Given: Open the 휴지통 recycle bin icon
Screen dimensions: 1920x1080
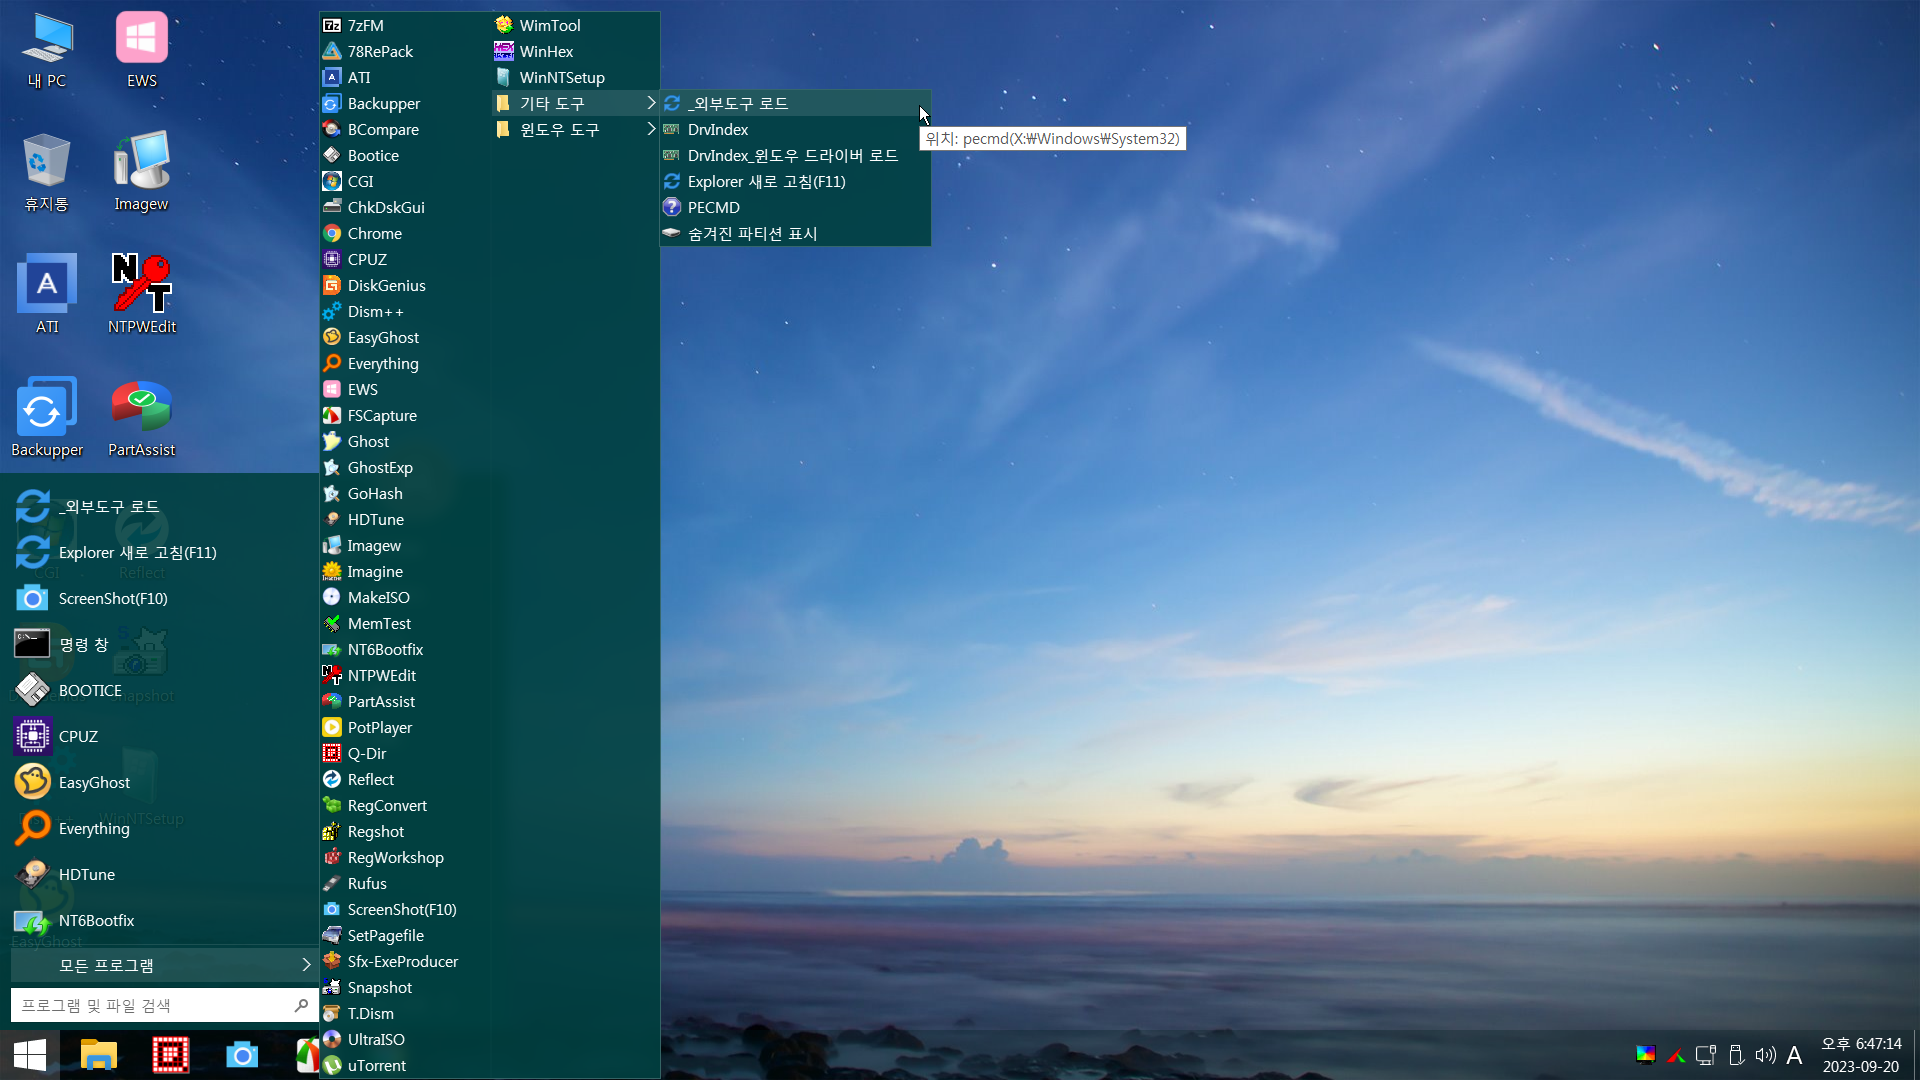Looking at the screenshot, I should pos(47,173).
